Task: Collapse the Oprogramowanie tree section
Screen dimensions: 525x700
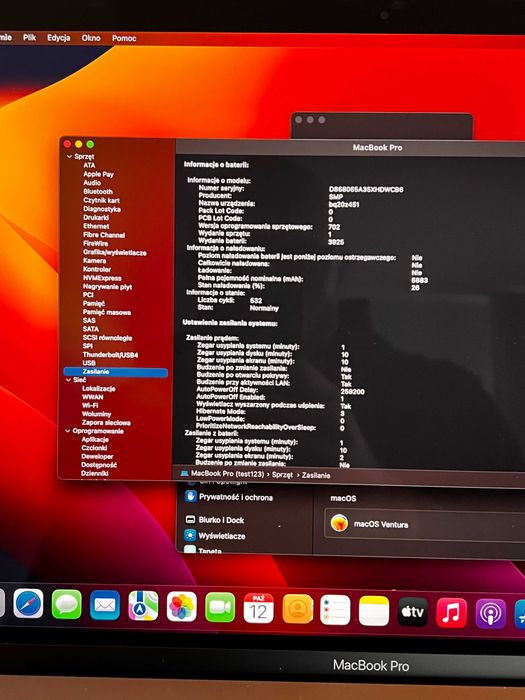Action: click(x=68, y=431)
